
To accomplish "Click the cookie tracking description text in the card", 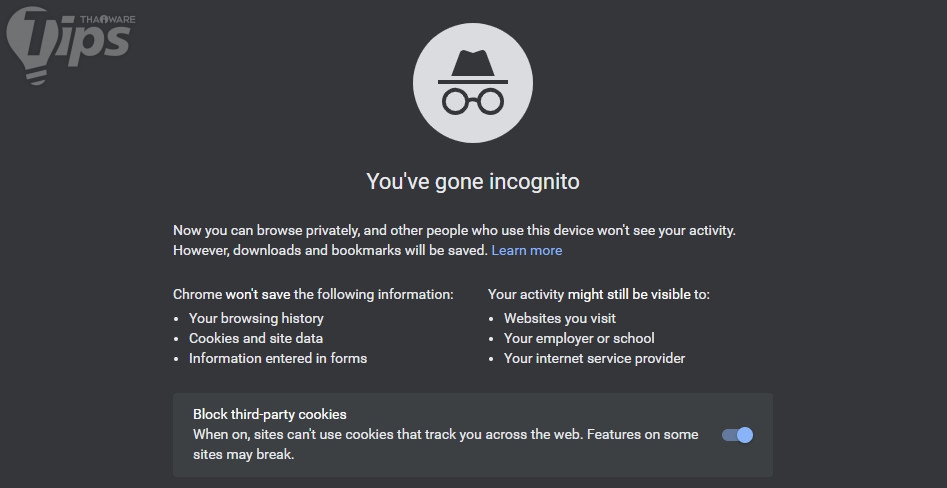I will coord(445,444).
